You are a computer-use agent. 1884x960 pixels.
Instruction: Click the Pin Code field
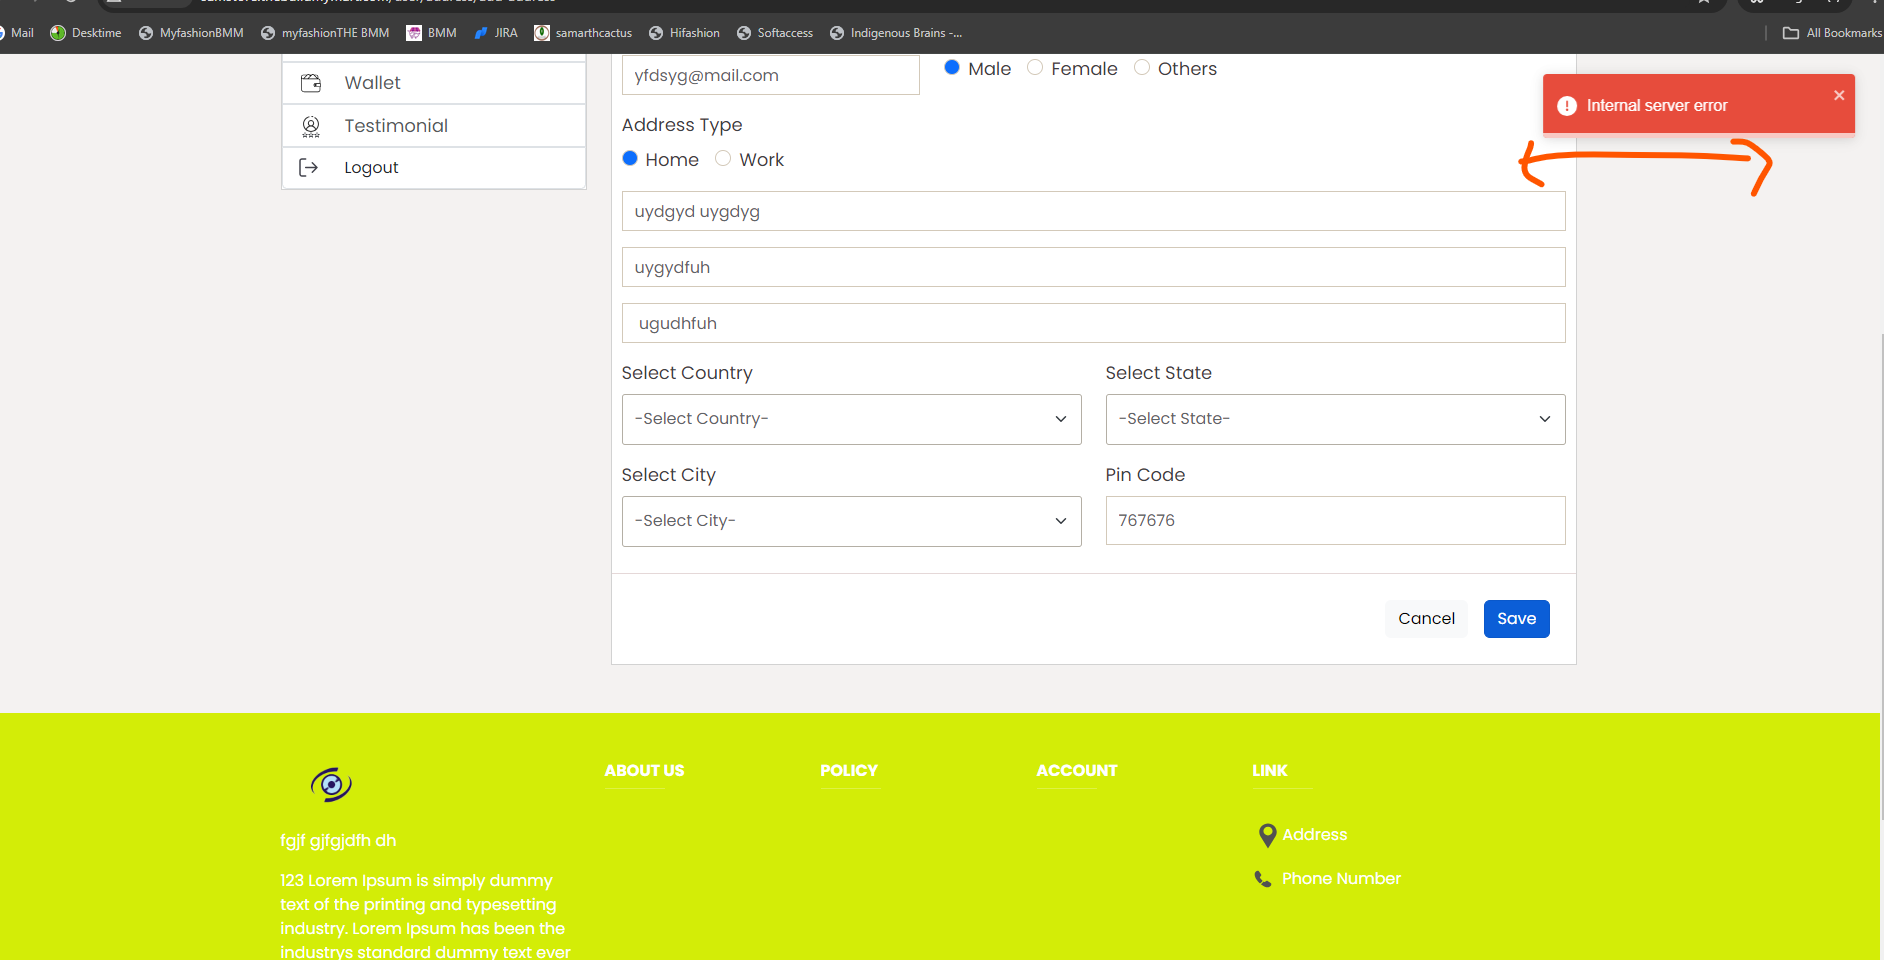pos(1336,521)
